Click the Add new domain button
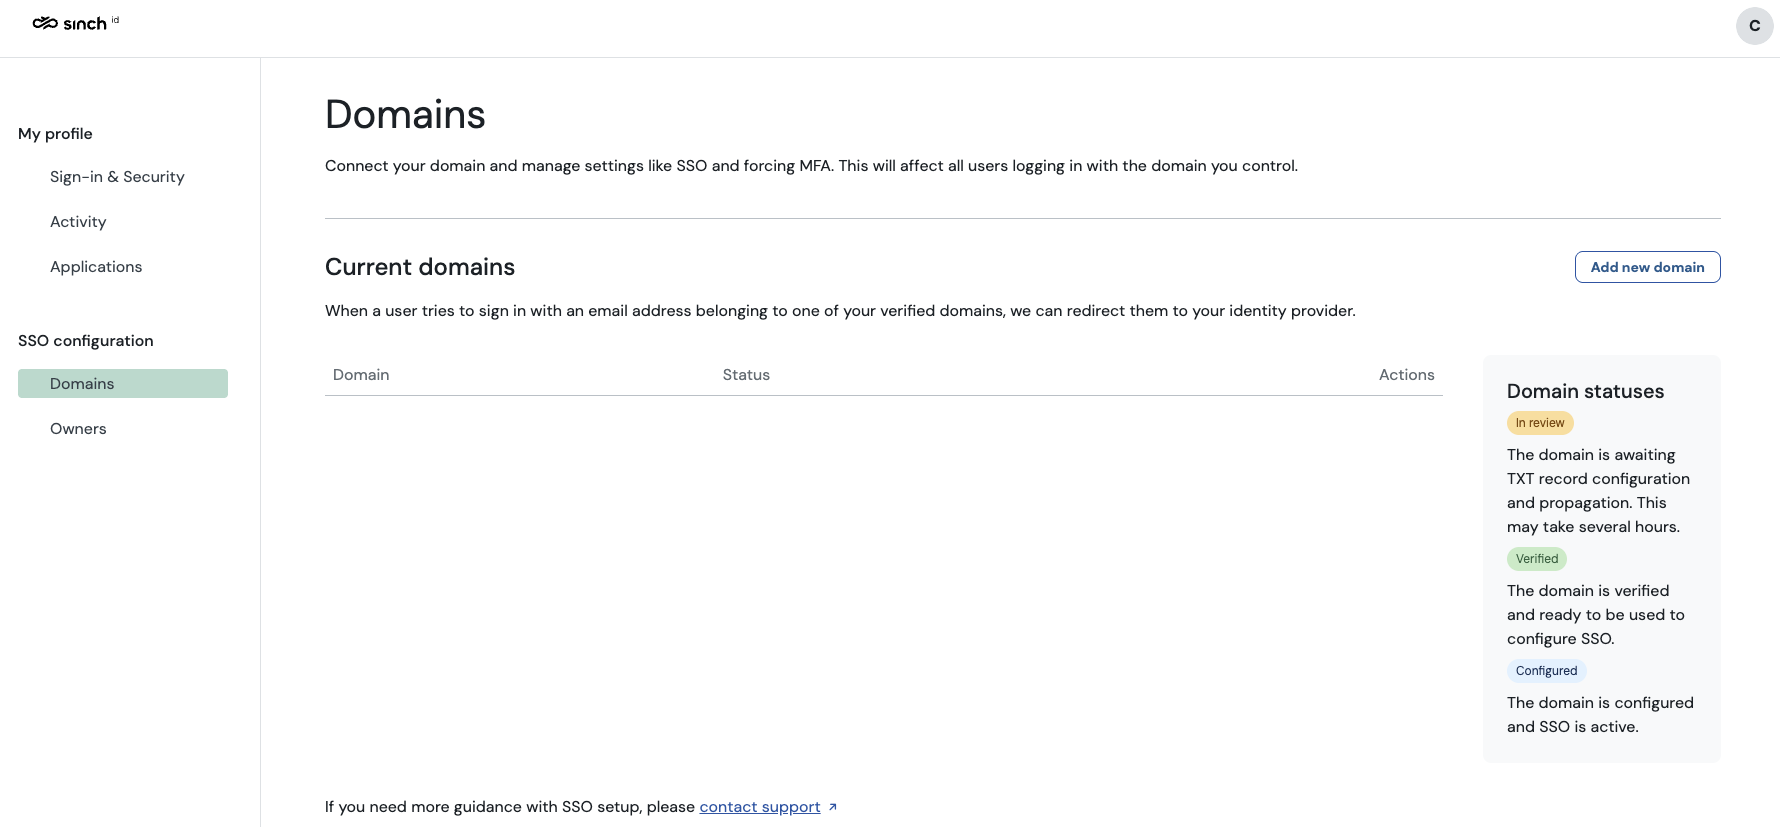 click(1647, 267)
